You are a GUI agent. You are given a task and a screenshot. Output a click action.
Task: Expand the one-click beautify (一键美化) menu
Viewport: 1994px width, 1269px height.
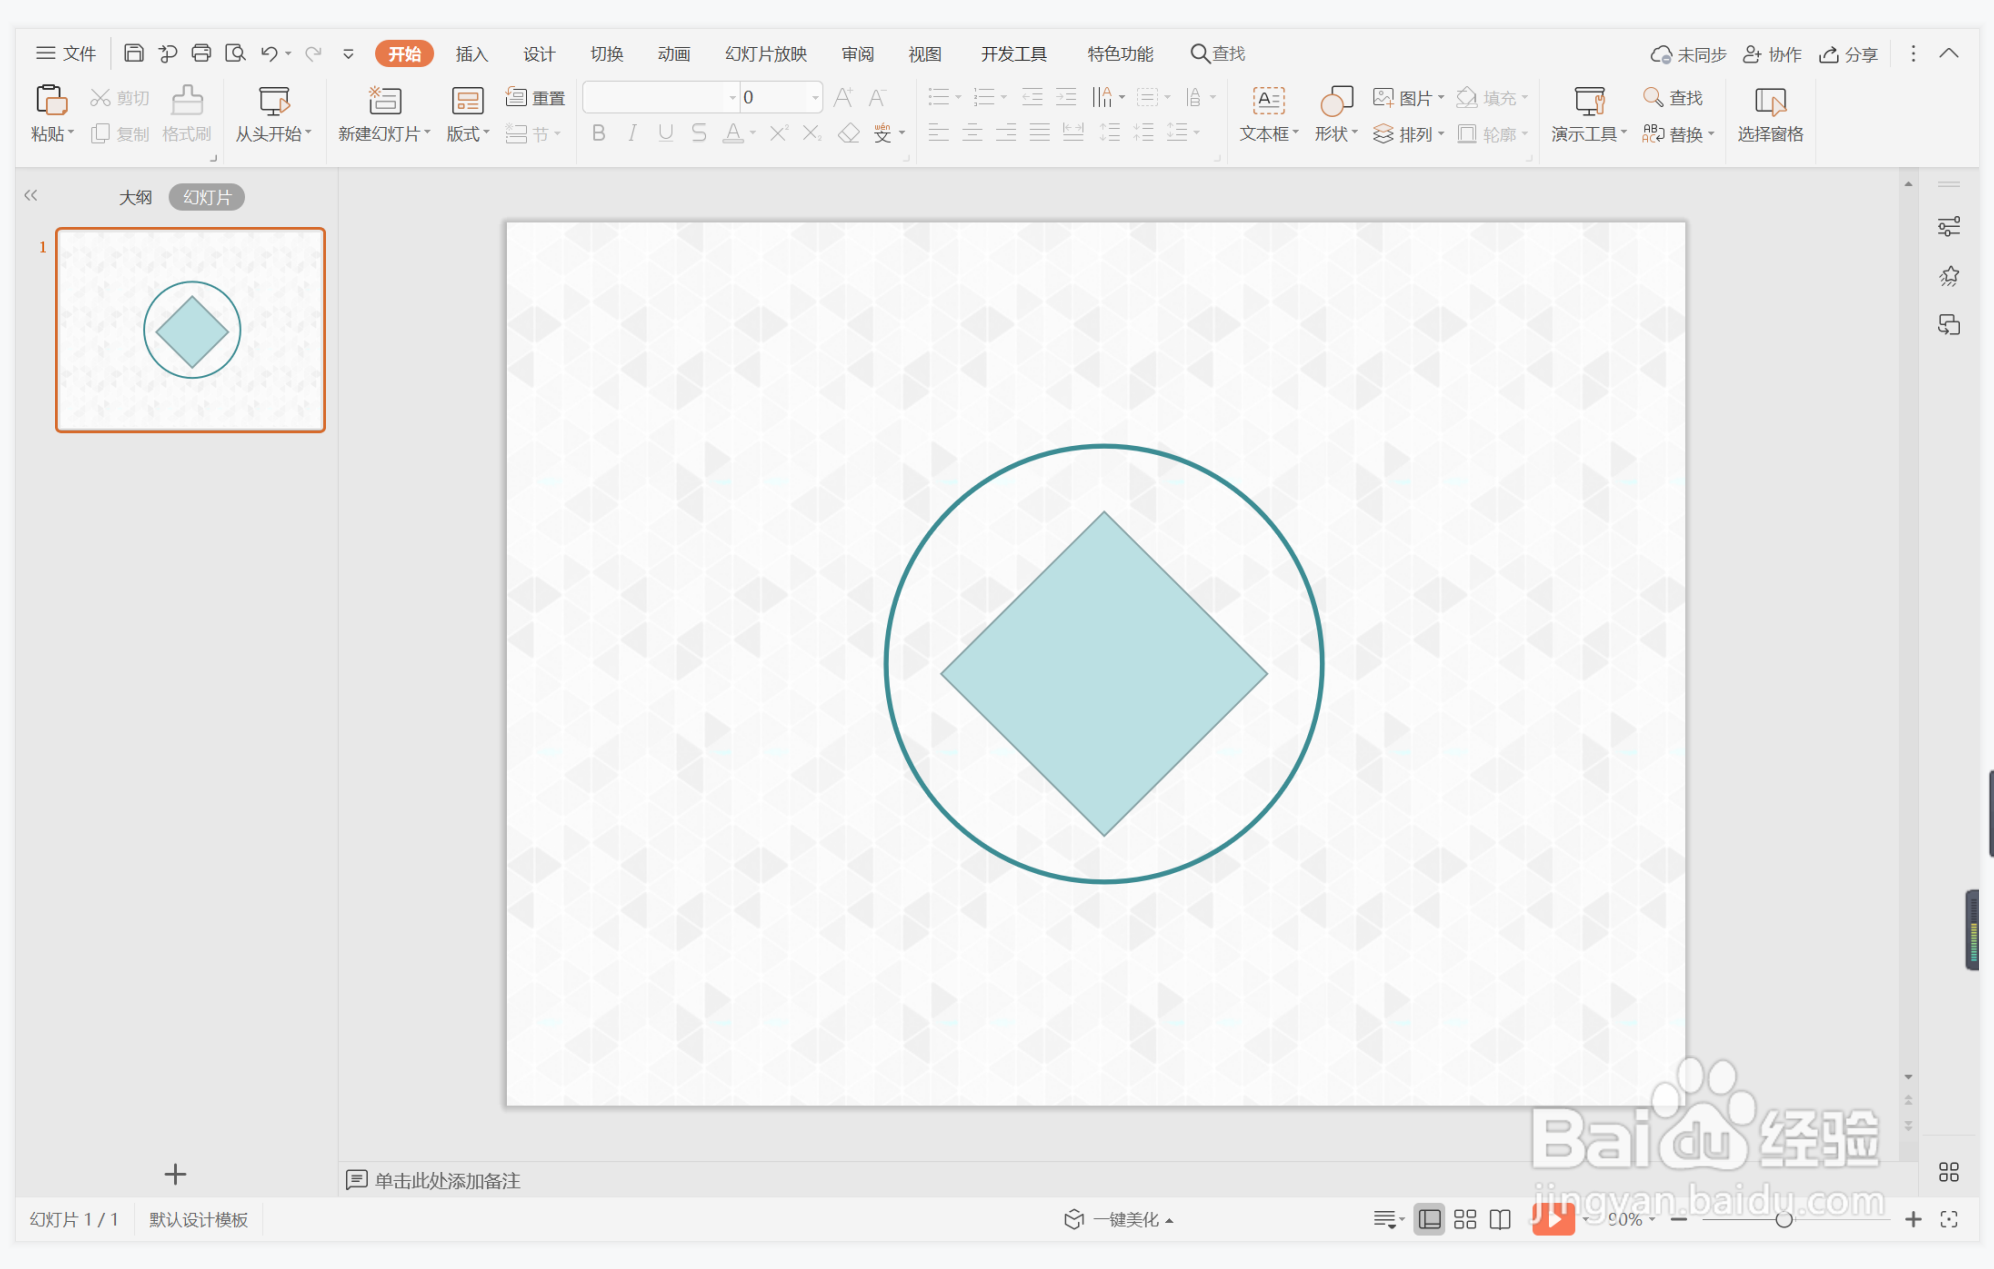(x=1125, y=1219)
